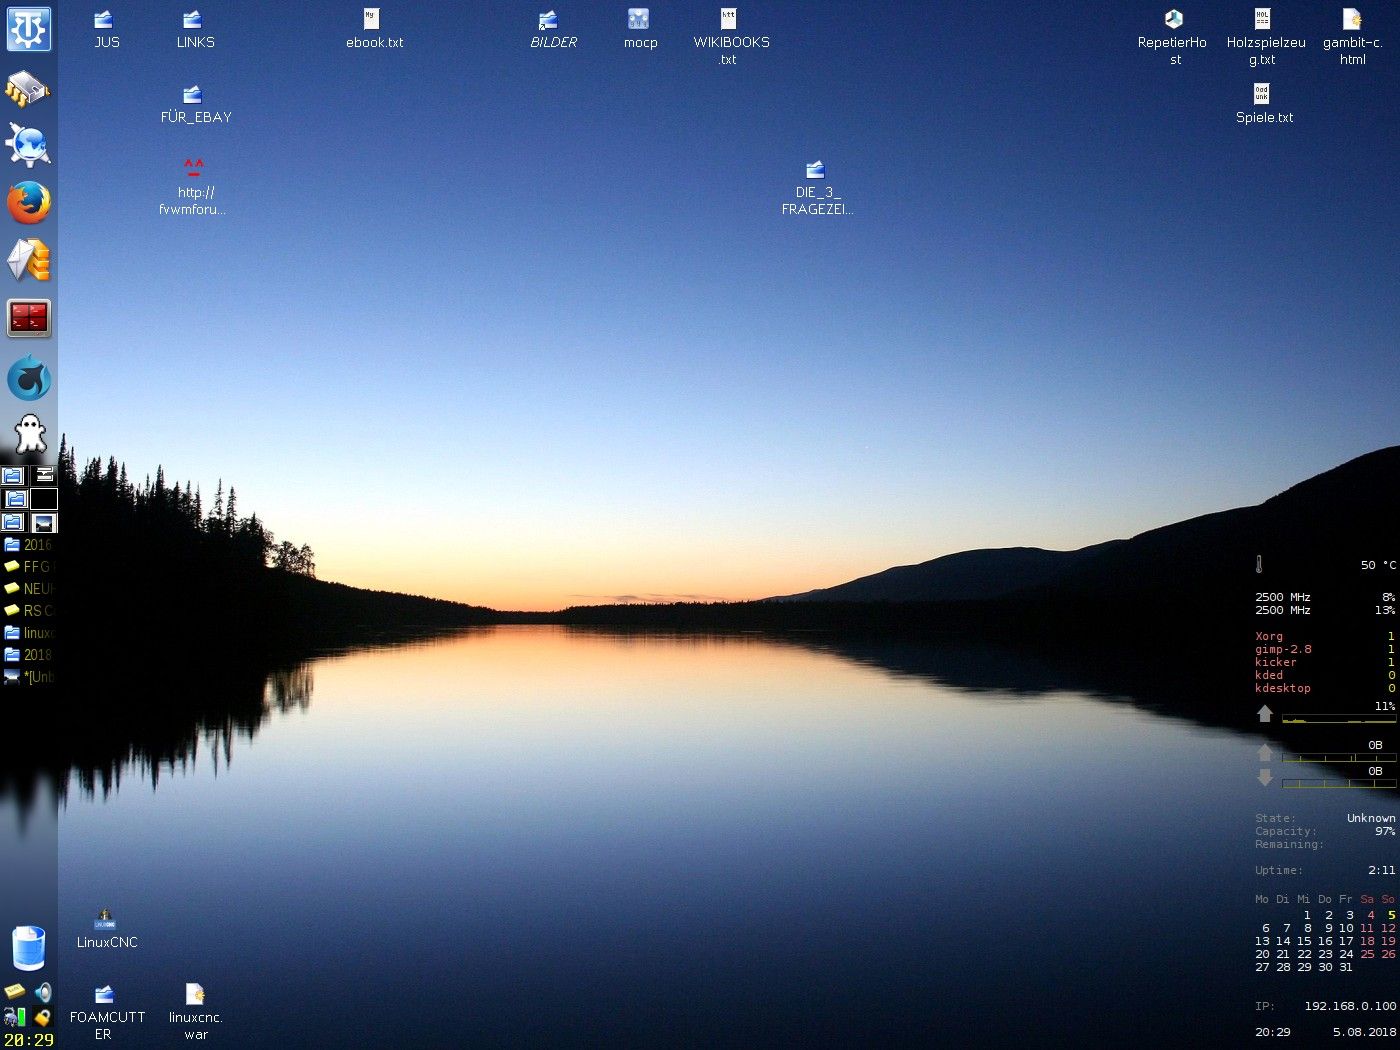Click the volume speaker icon in the tray
This screenshot has height=1050, width=1400.
click(42, 989)
